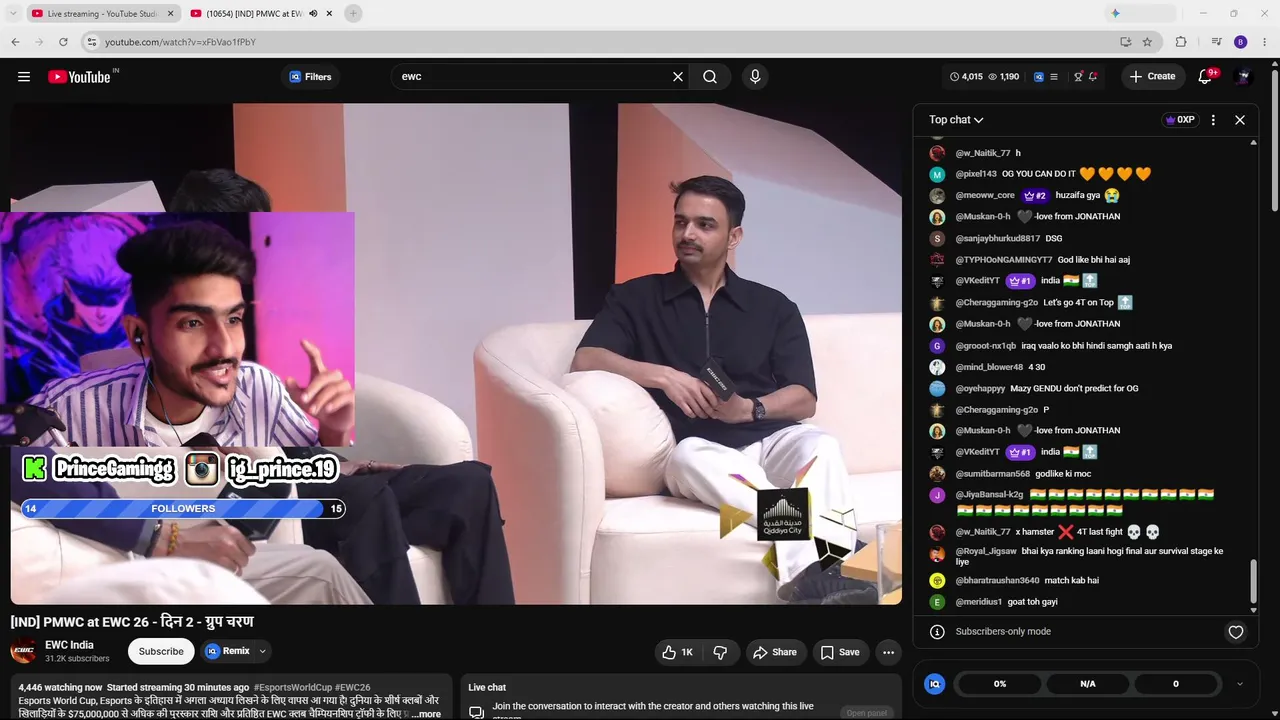Open Chrome media controls icon

[x=1216, y=42]
